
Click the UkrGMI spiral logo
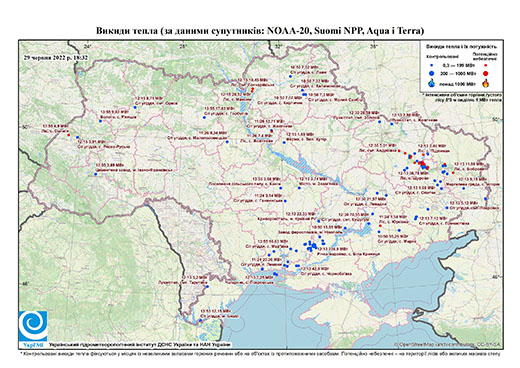tap(33, 326)
